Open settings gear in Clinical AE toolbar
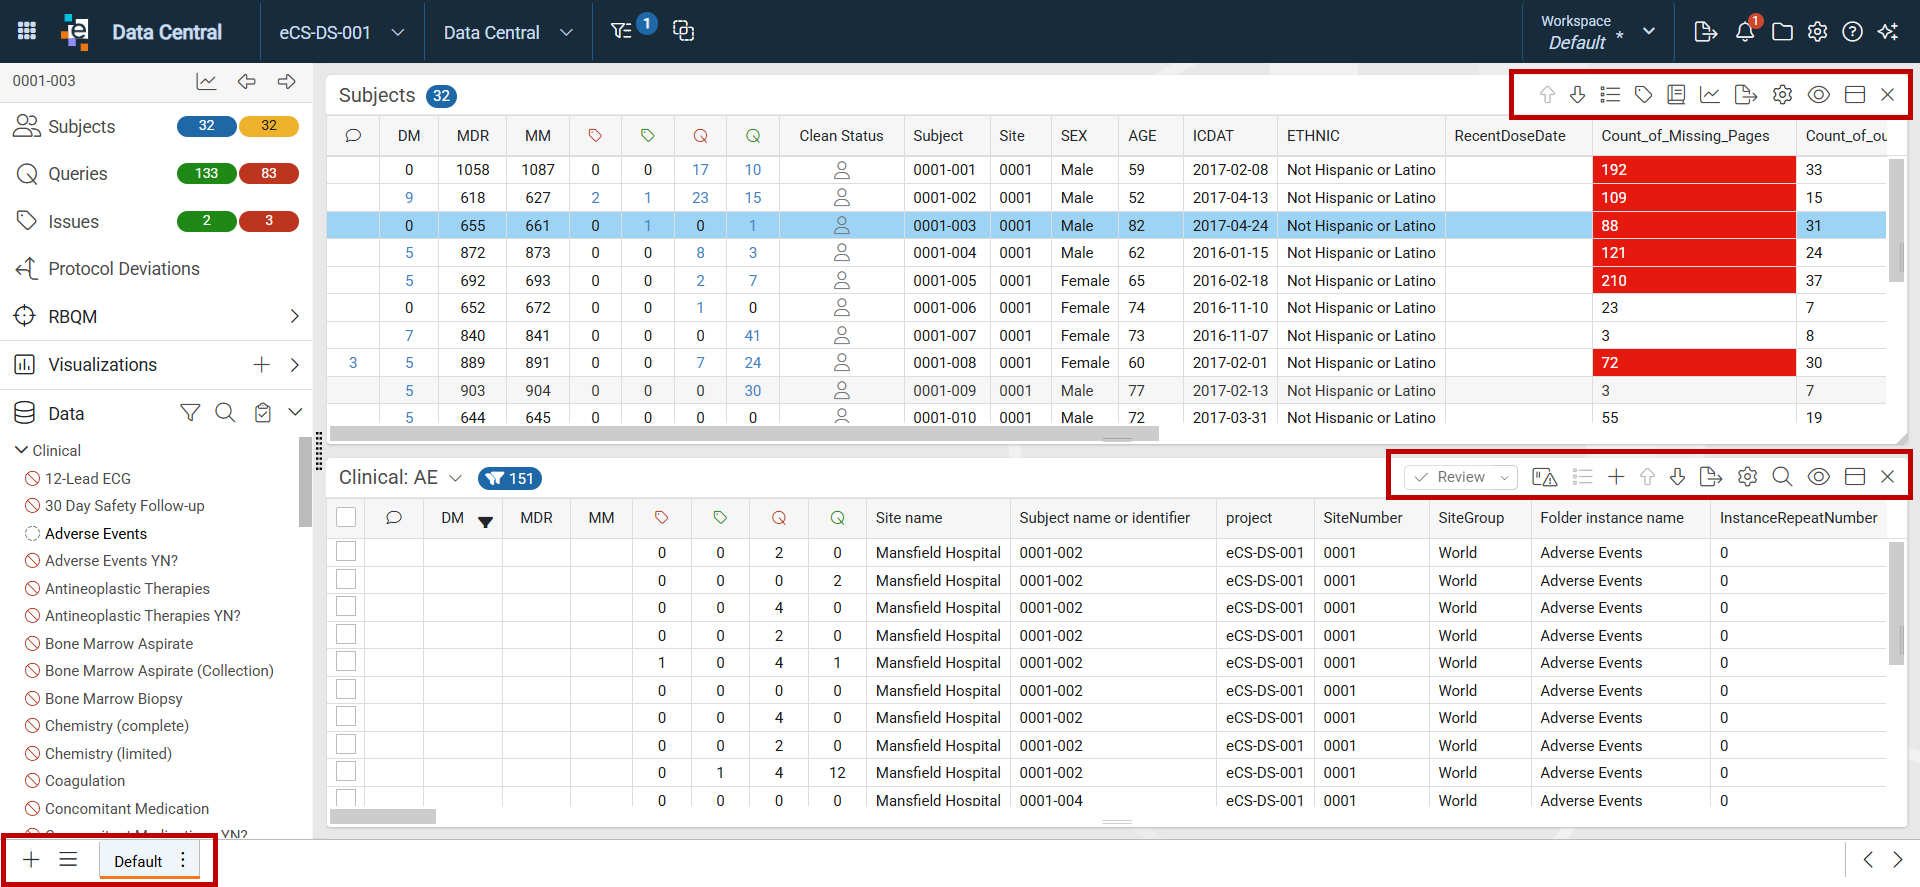1920x887 pixels. tap(1747, 477)
